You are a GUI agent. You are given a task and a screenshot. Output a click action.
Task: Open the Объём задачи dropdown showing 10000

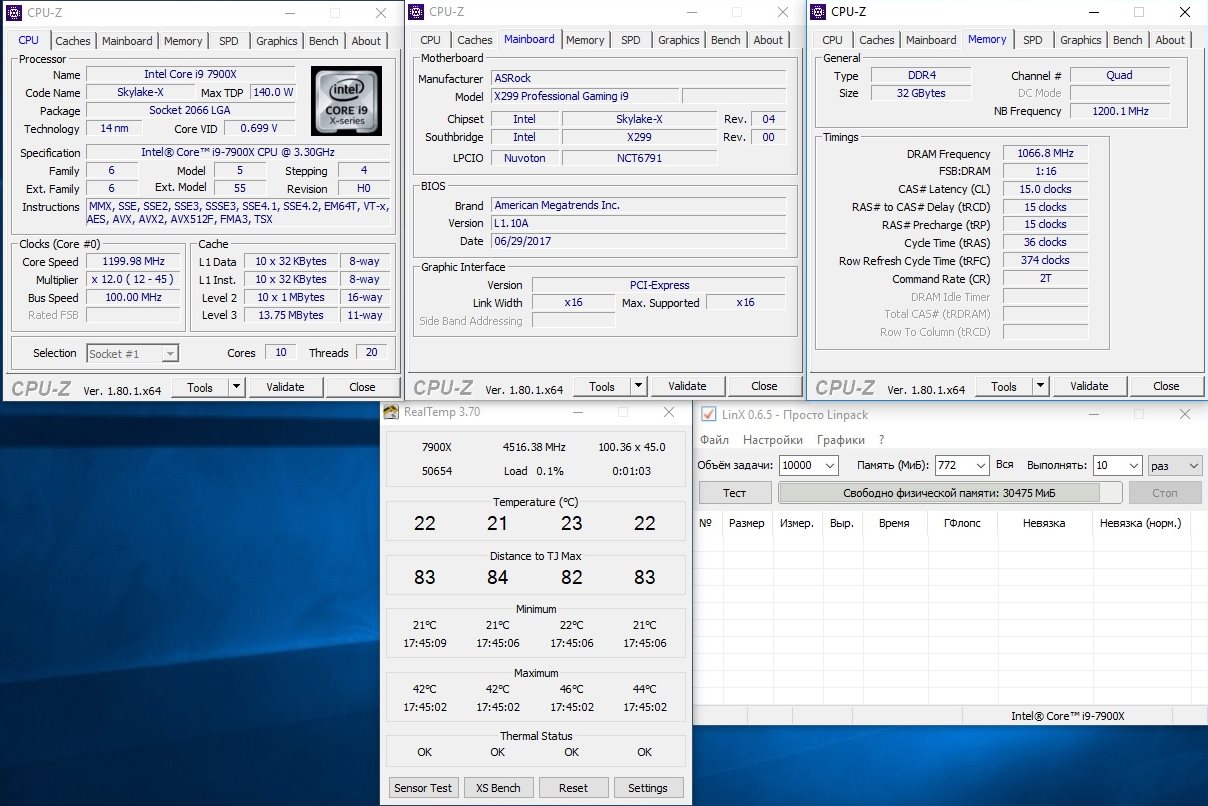click(829, 466)
